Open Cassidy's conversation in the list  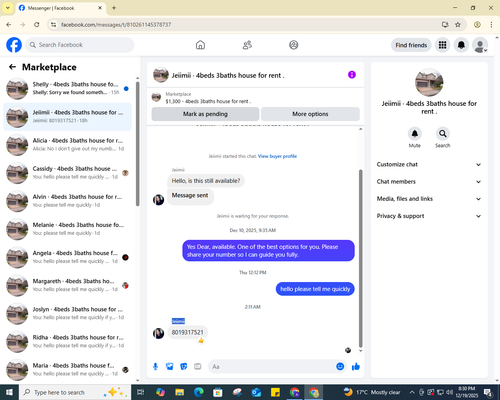67,173
